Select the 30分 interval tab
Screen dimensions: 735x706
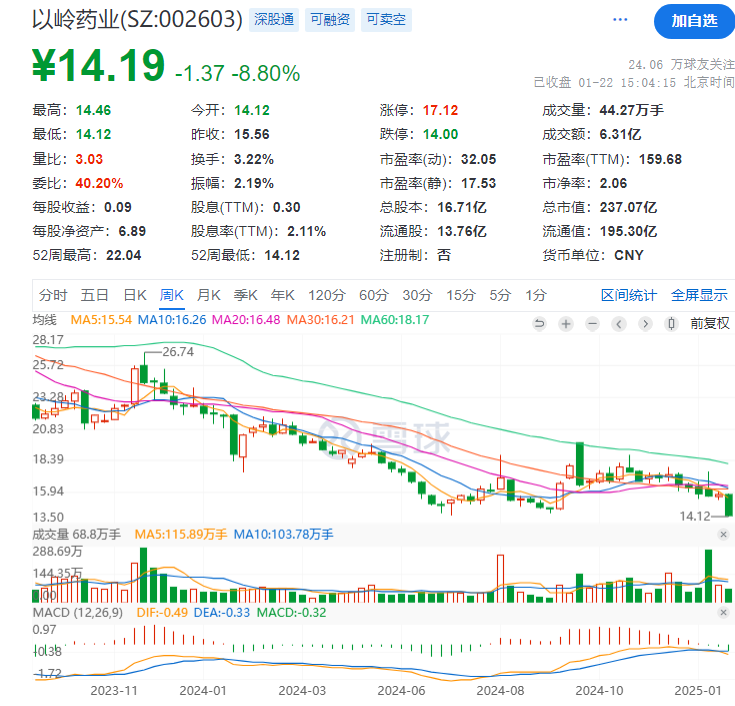tap(417, 295)
